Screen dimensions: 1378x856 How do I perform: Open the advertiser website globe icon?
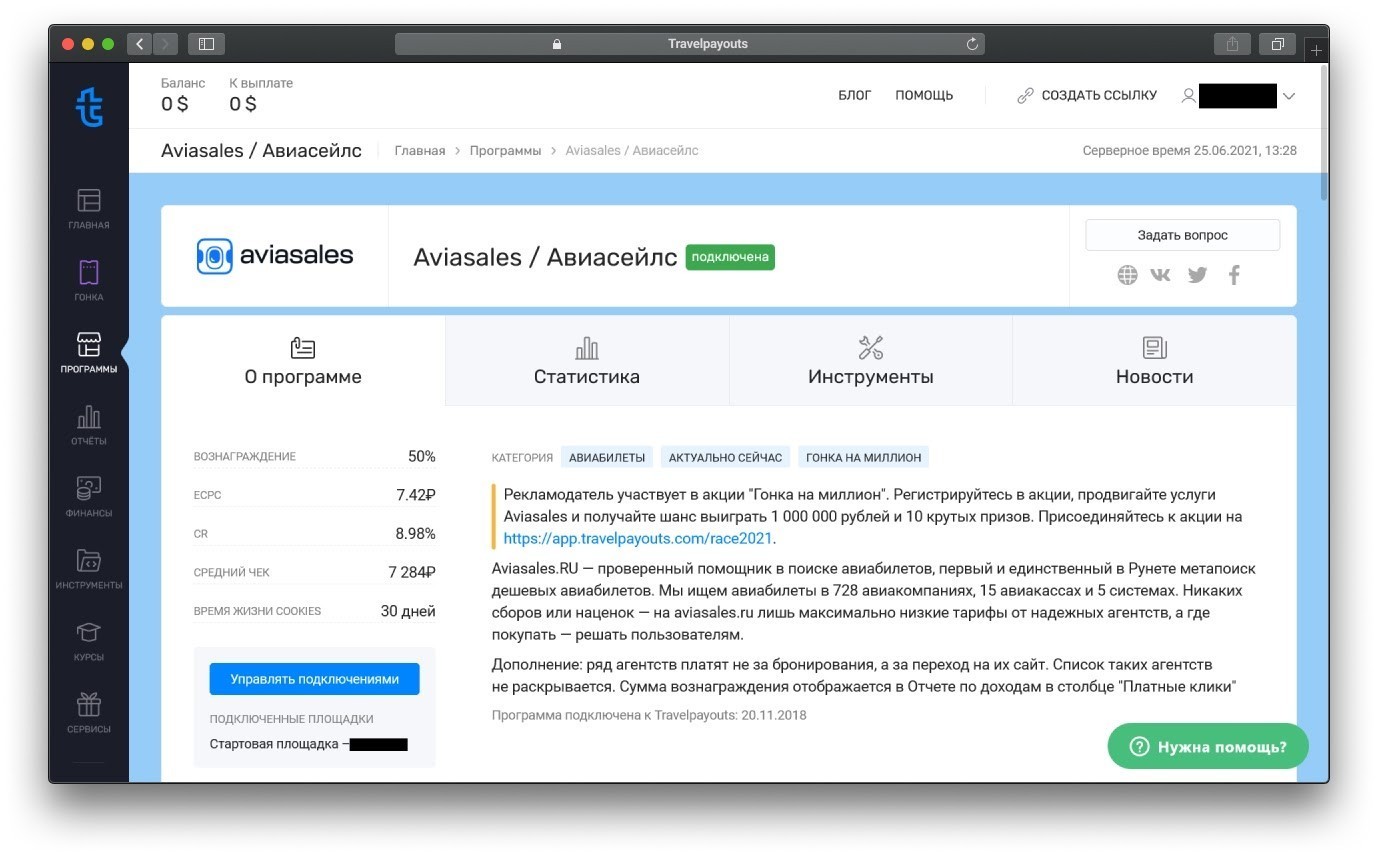(x=1127, y=275)
